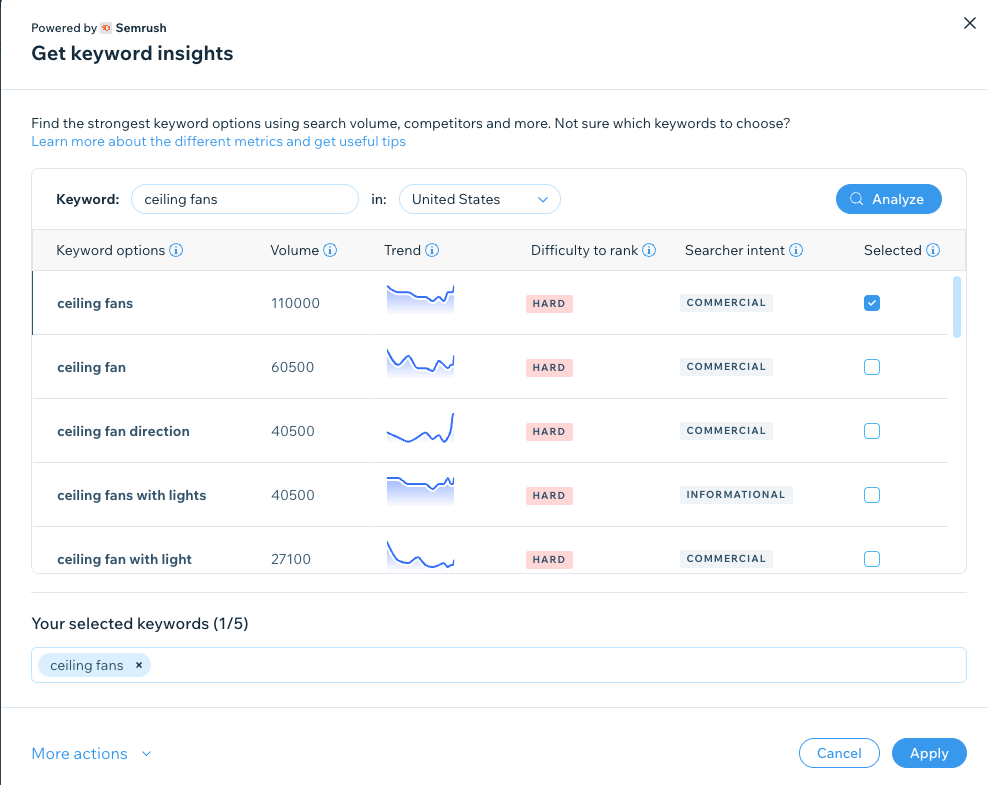Tick the ceiling fans with lights checkbox

tap(872, 495)
